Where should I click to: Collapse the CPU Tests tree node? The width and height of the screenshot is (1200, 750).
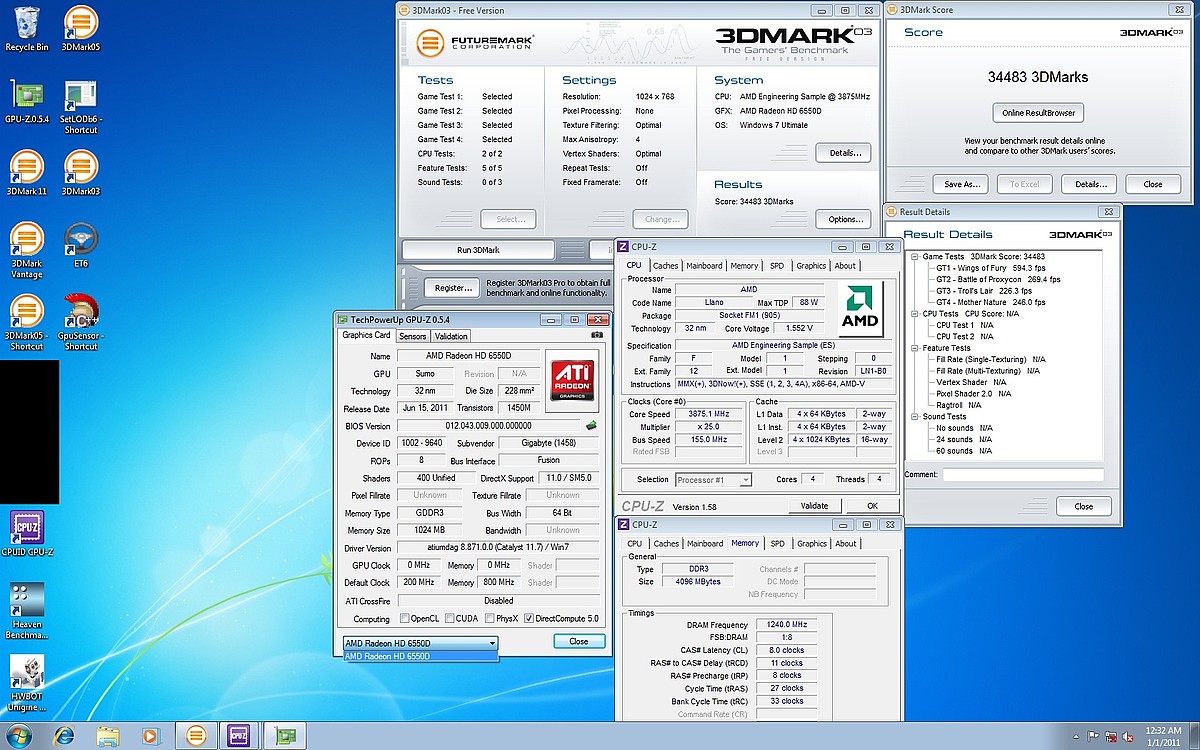tap(915, 314)
